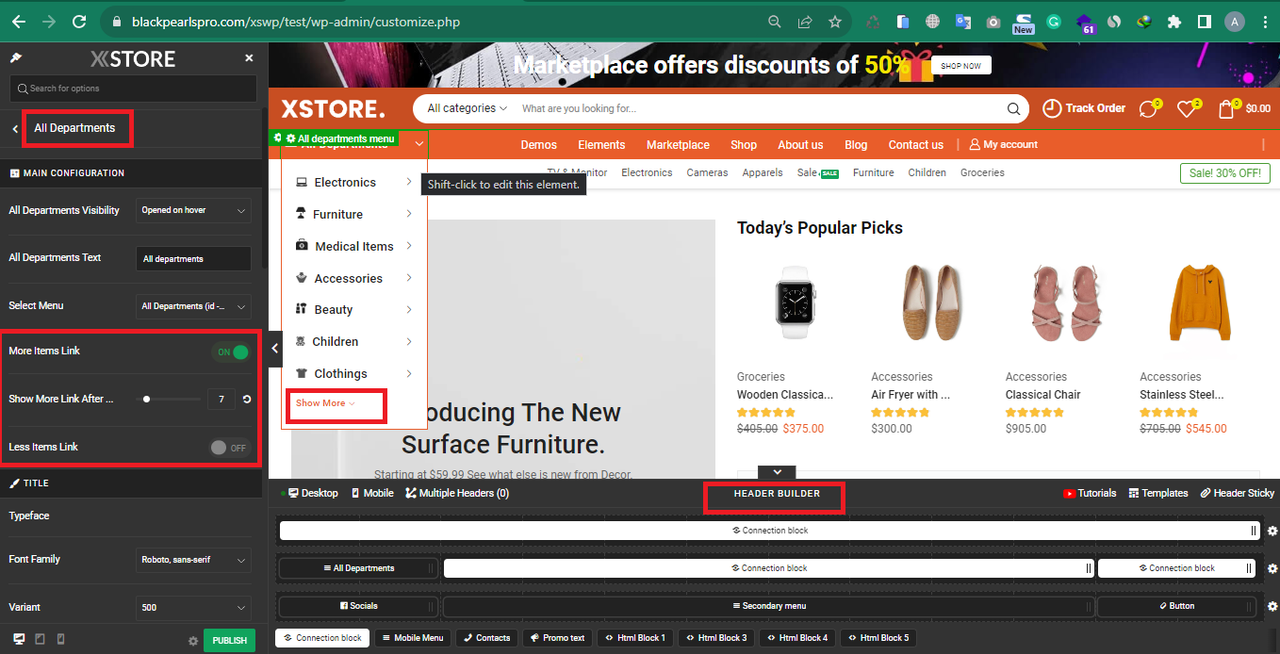Open settings gear for top header row
The image size is (1280, 654).
pyautogui.click(x=1273, y=531)
